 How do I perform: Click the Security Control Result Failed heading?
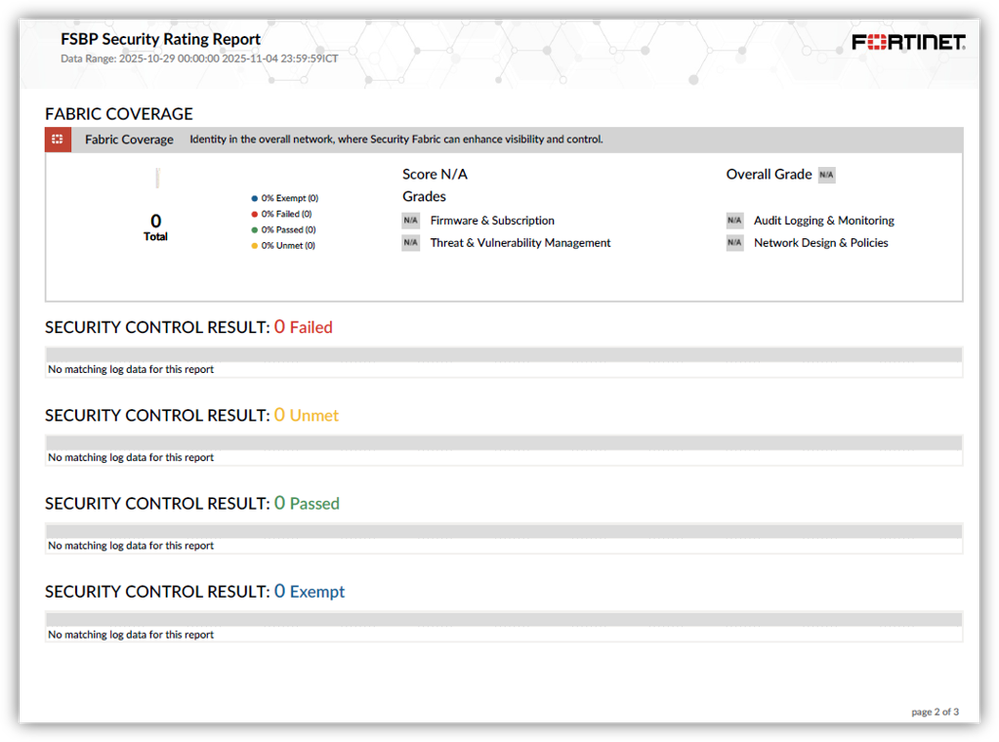point(189,327)
